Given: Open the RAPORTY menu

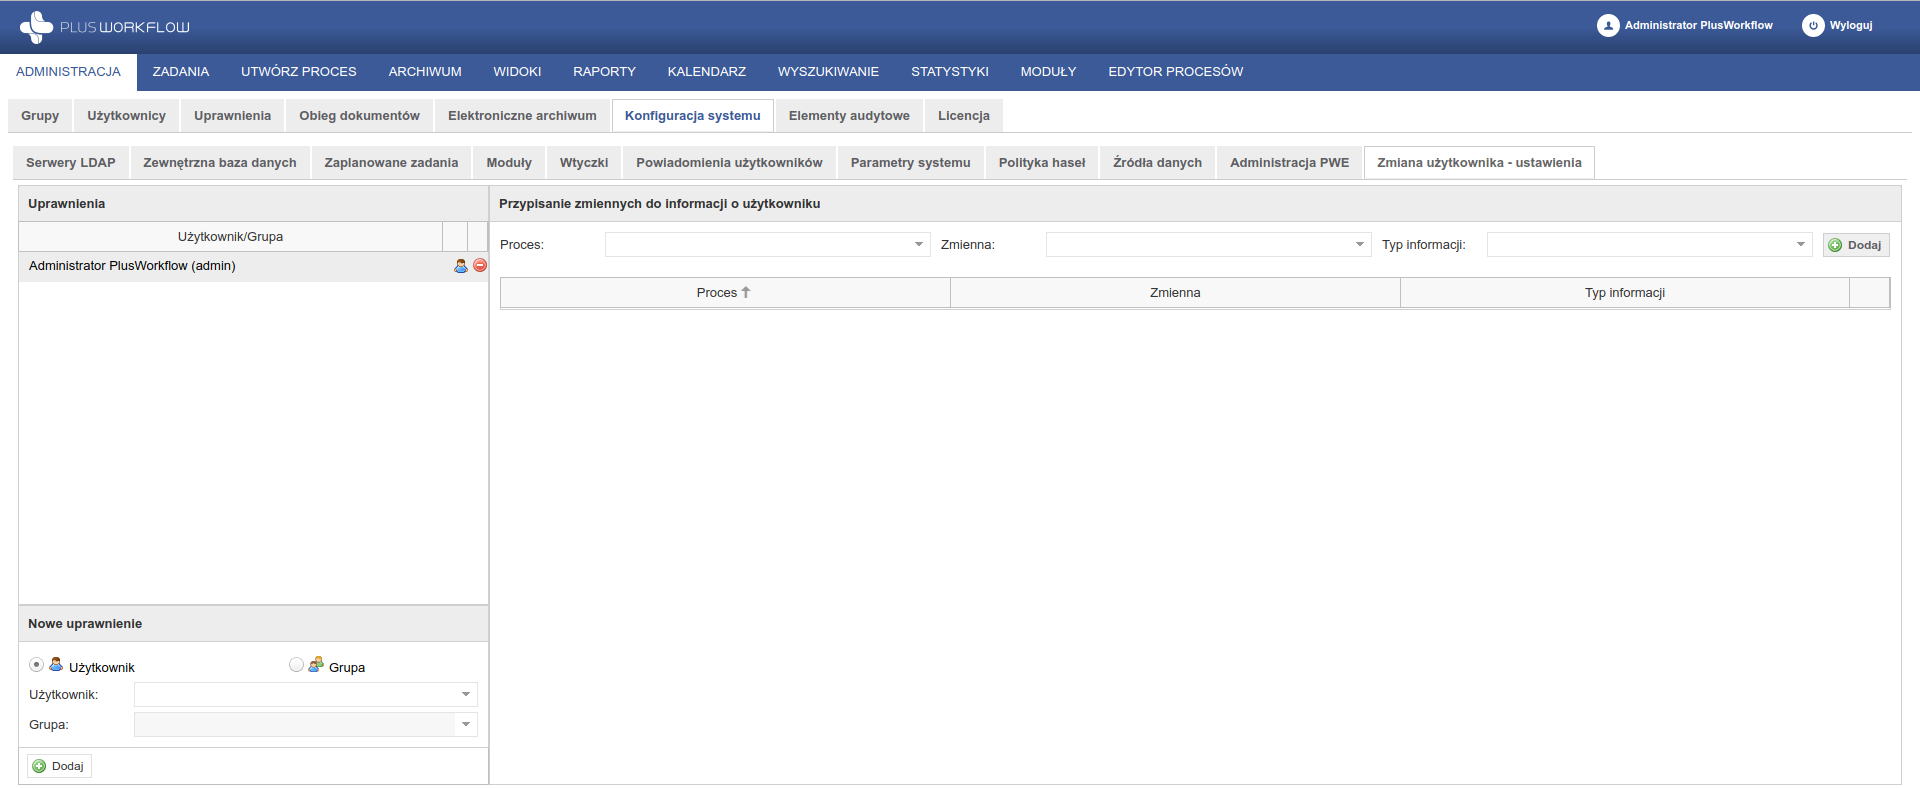Looking at the screenshot, I should pyautogui.click(x=604, y=72).
